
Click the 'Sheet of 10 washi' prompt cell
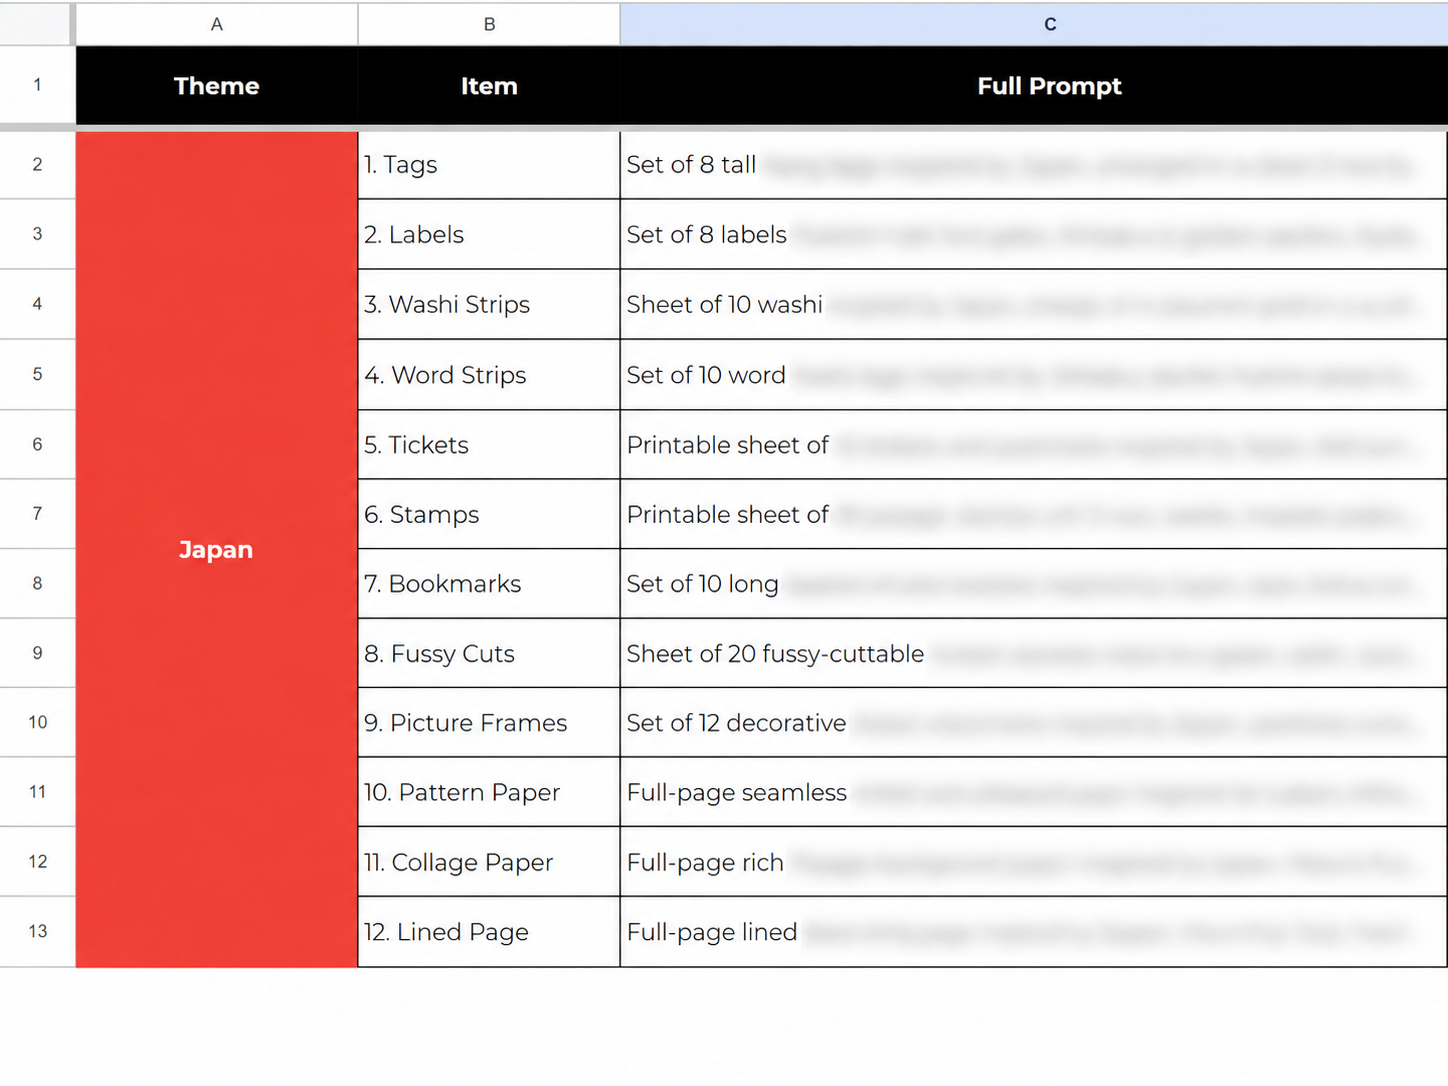point(1034,304)
